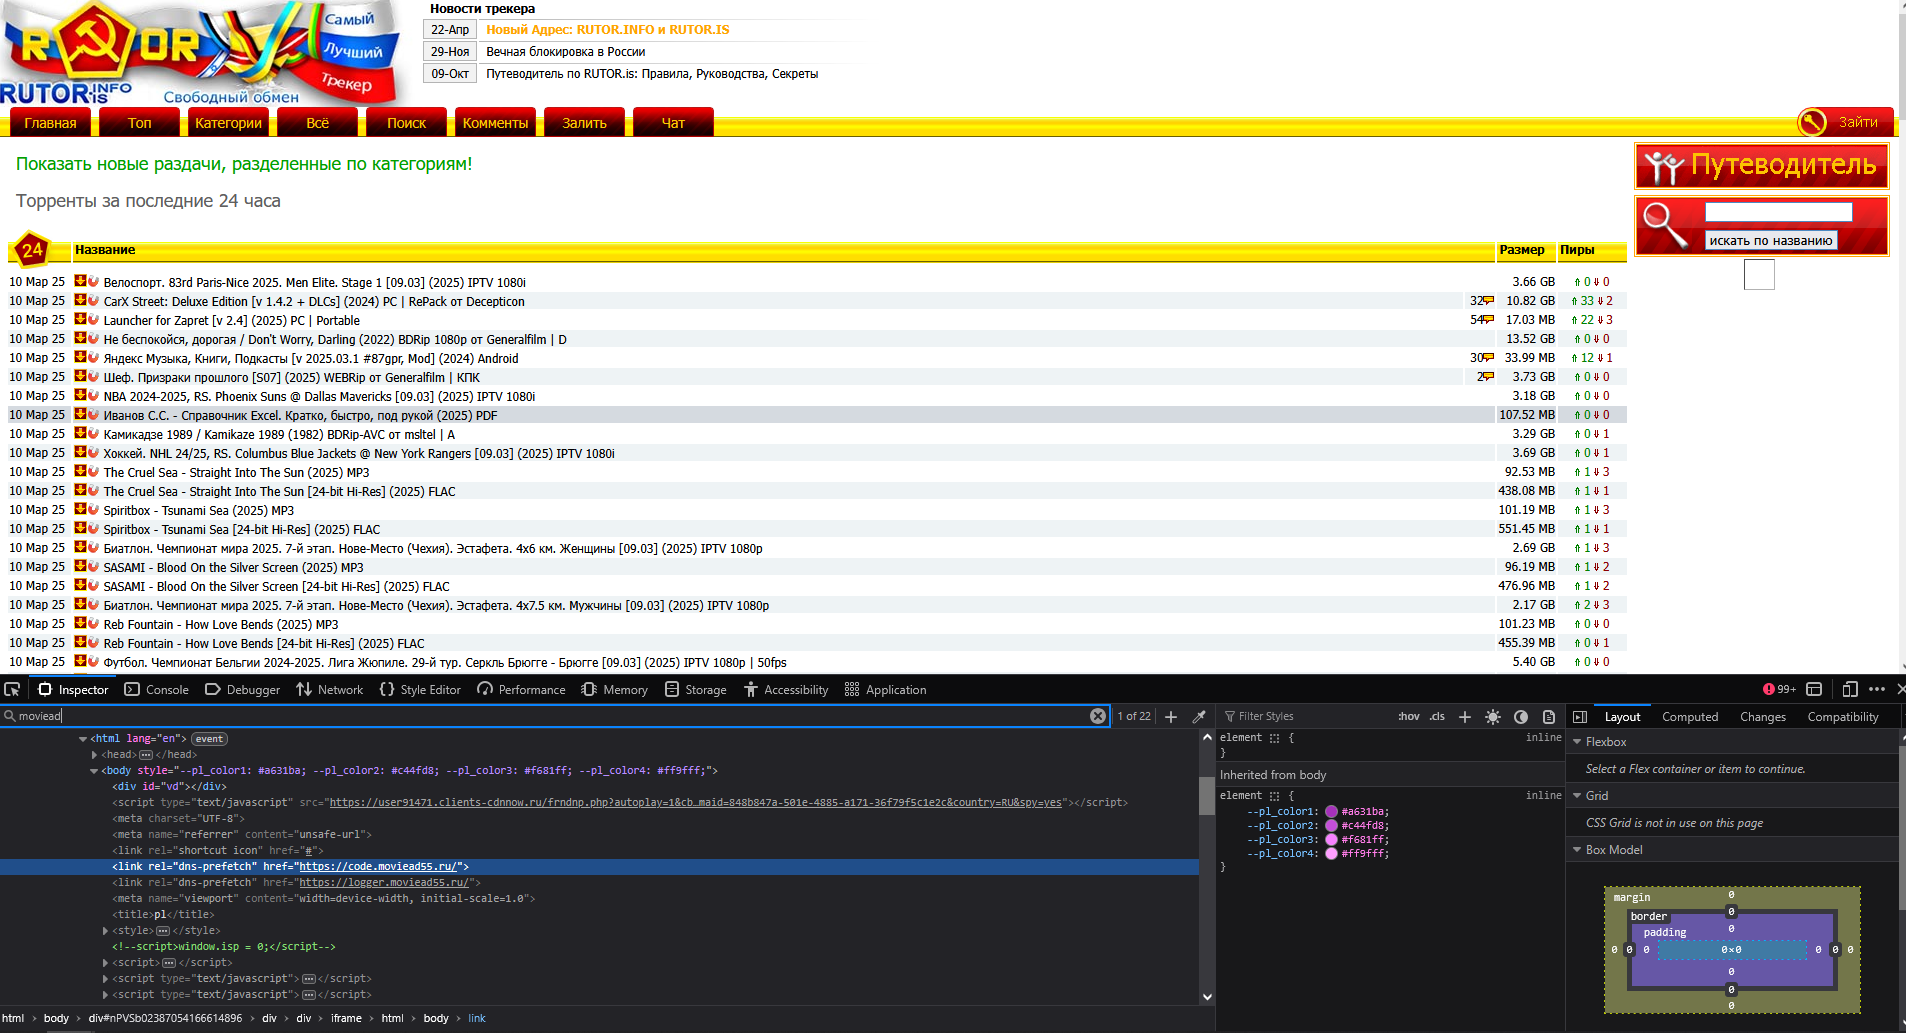Click the RUTOR site logo

click(200, 52)
